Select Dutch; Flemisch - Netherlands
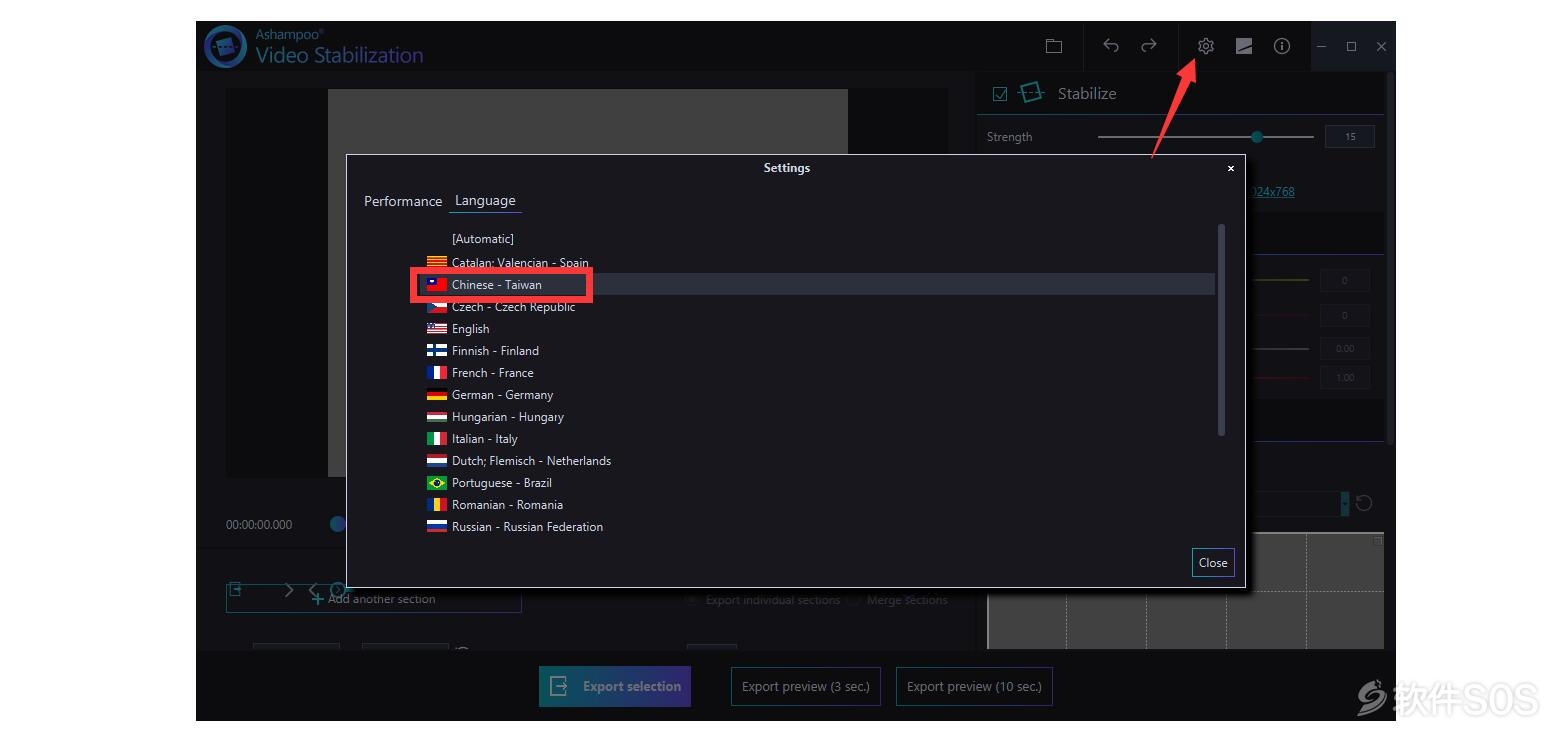The width and height of the screenshot is (1559, 729). click(x=531, y=461)
